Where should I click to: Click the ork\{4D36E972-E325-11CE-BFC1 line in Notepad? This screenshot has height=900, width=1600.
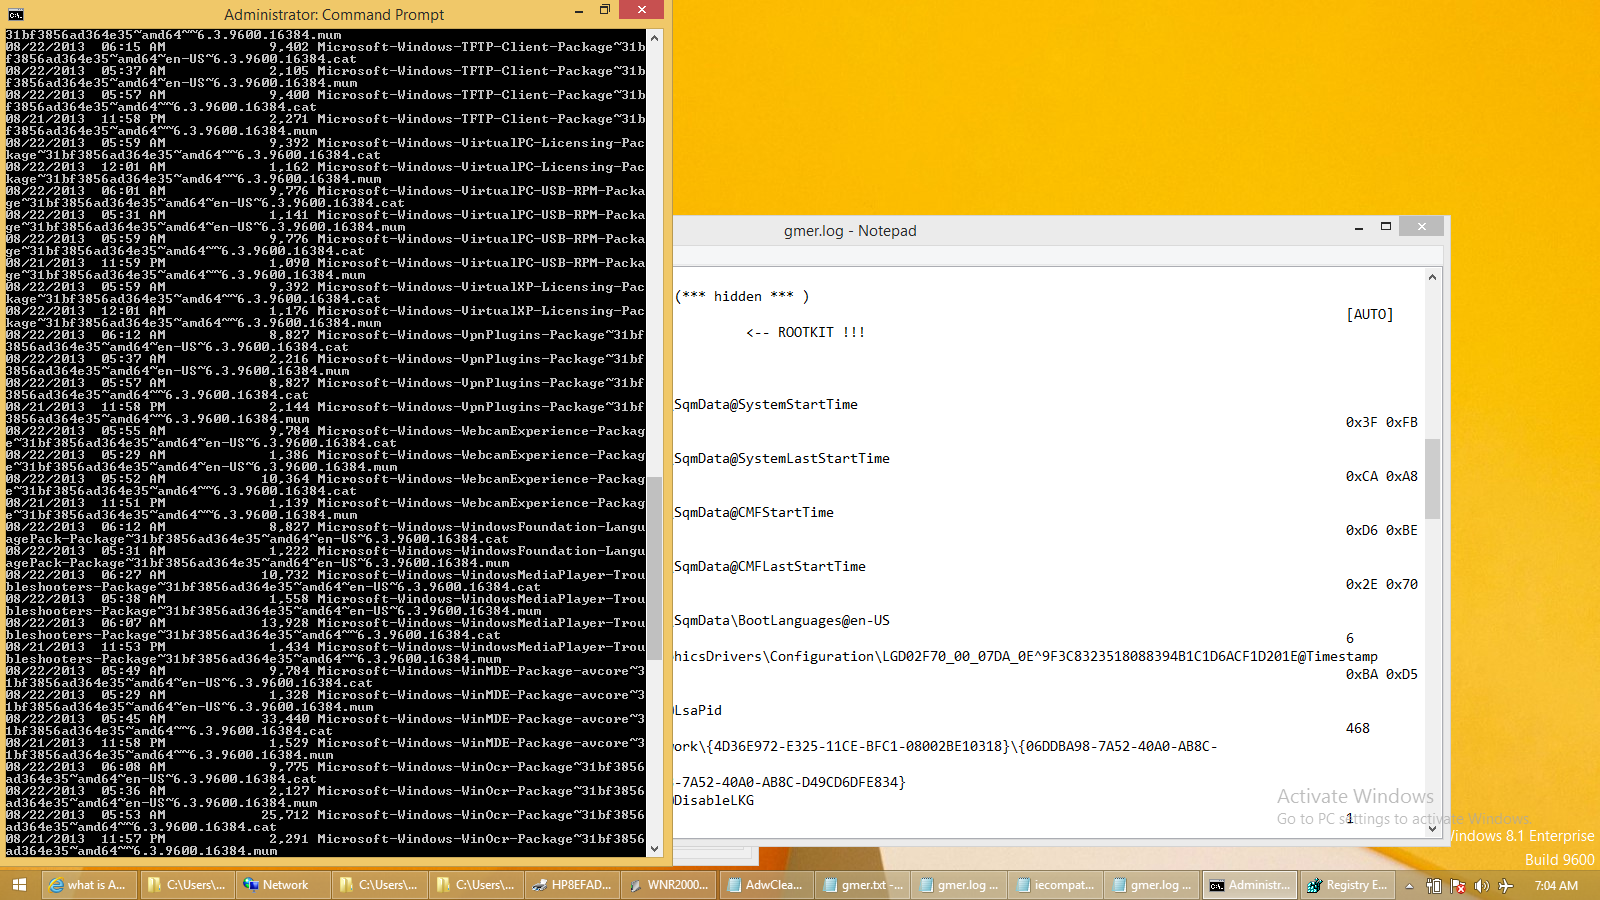pyautogui.click(x=946, y=746)
